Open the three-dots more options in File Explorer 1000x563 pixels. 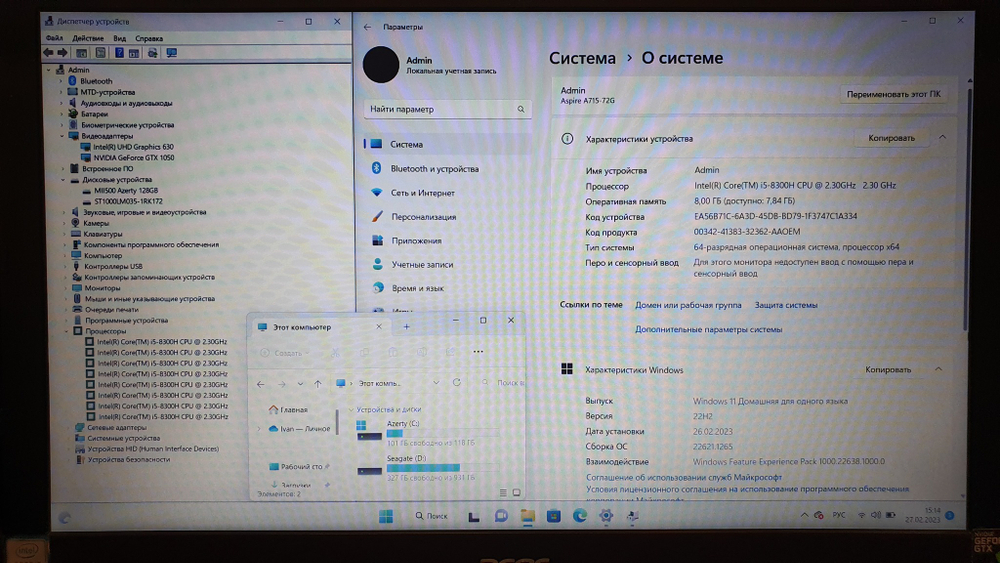click(x=478, y=352)
